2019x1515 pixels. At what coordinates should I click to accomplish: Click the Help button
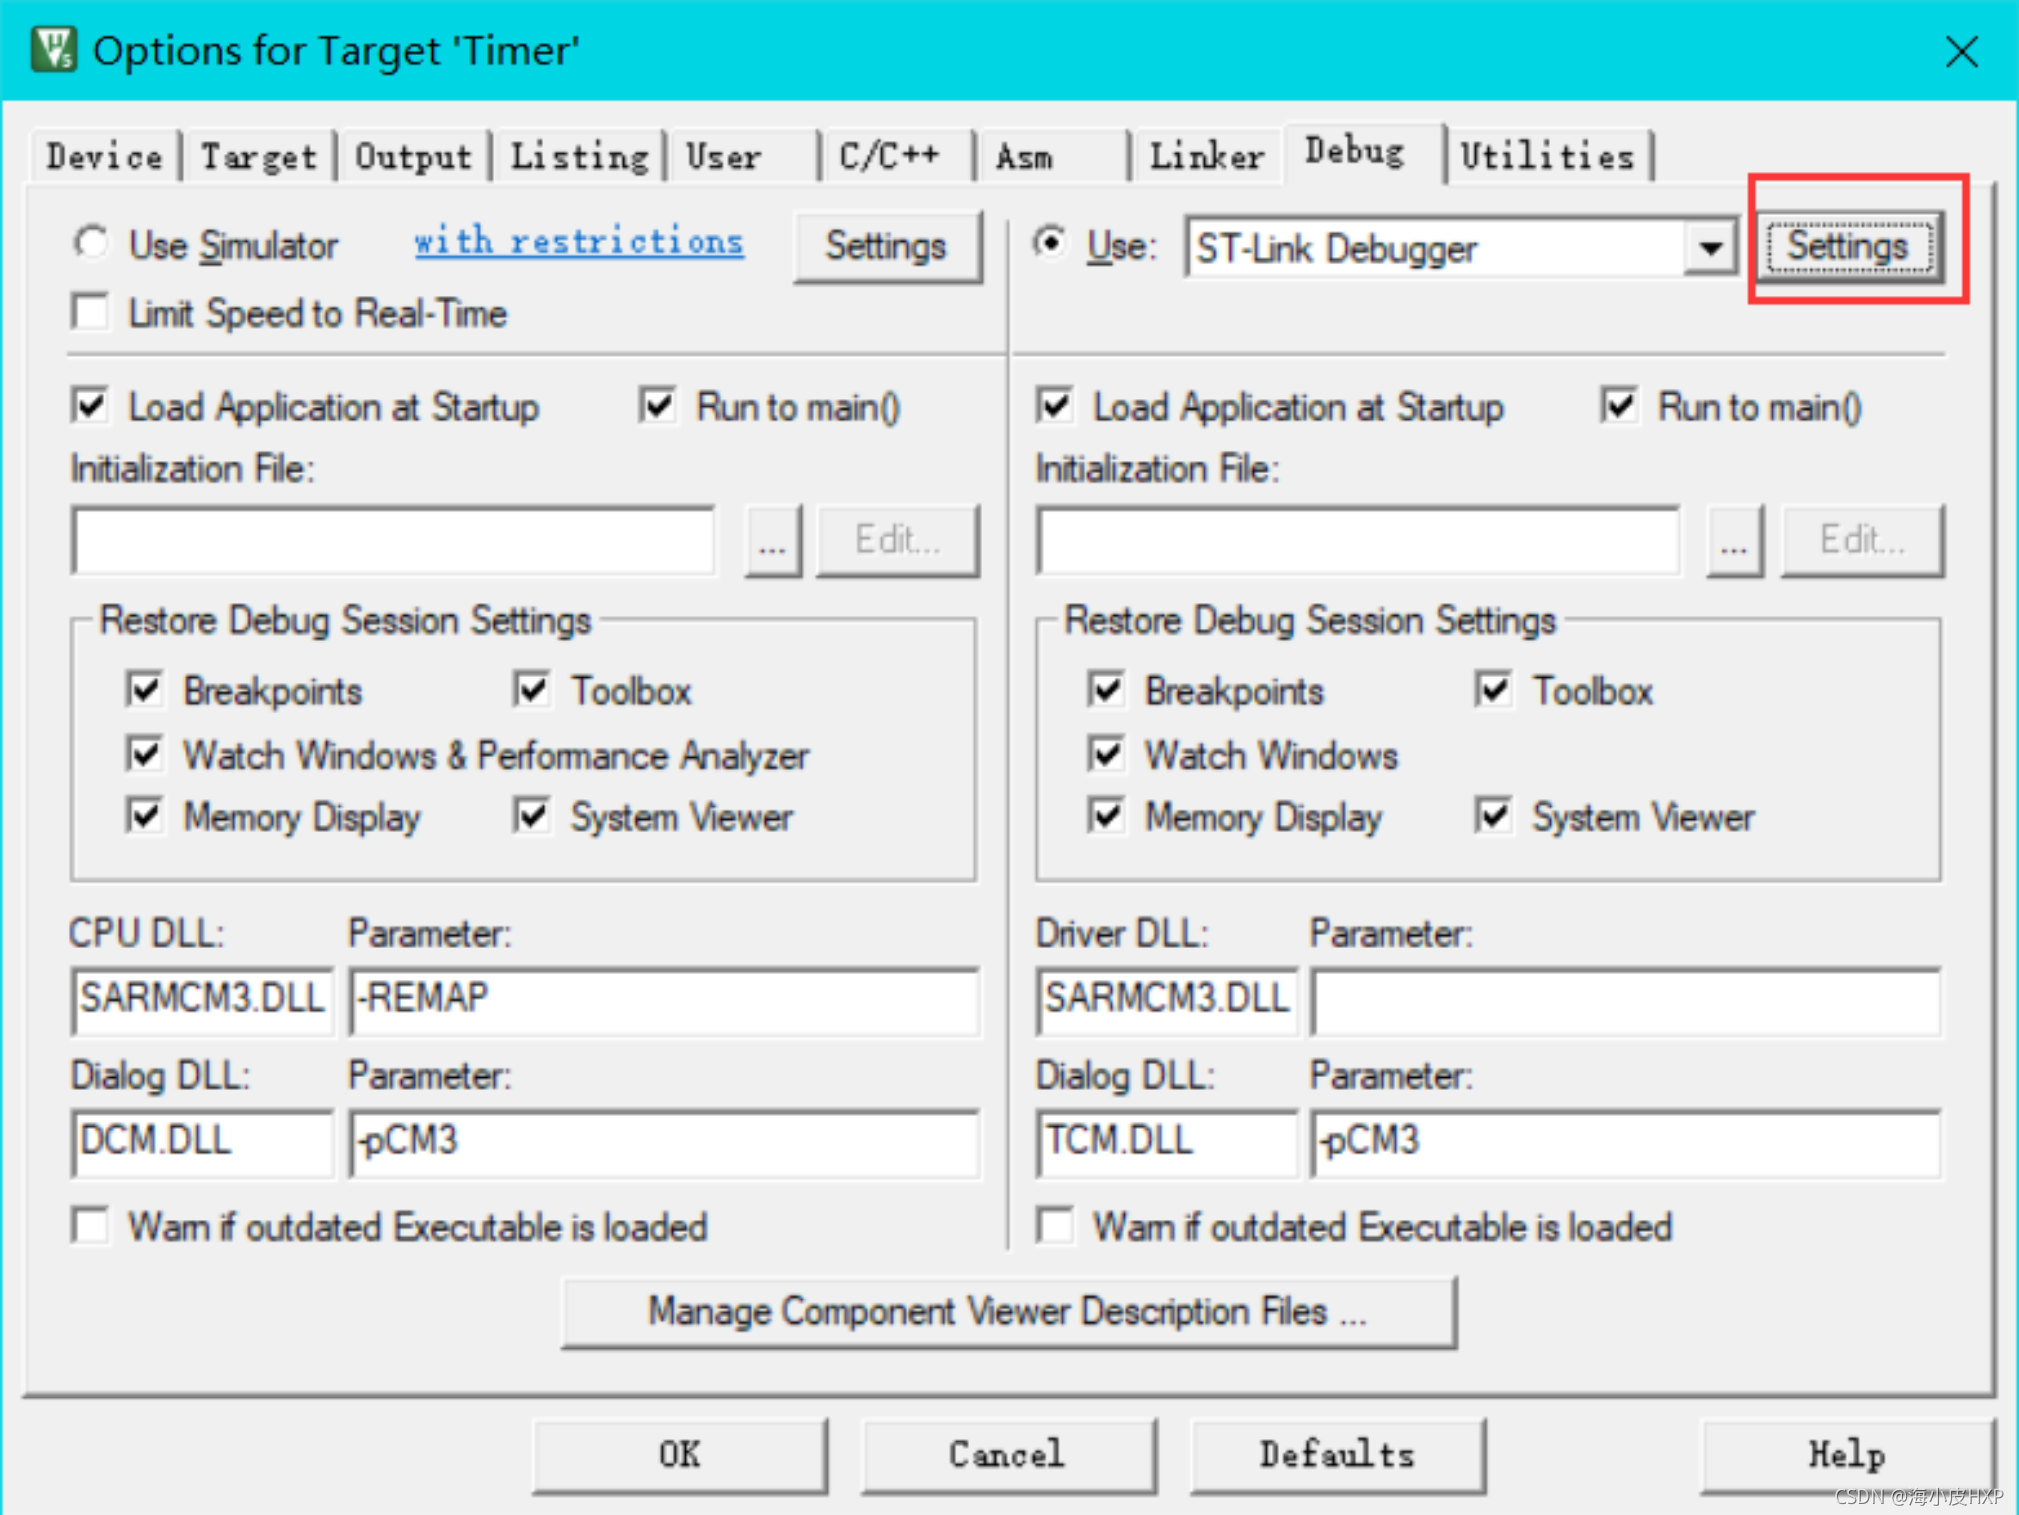[1845, 1454]
